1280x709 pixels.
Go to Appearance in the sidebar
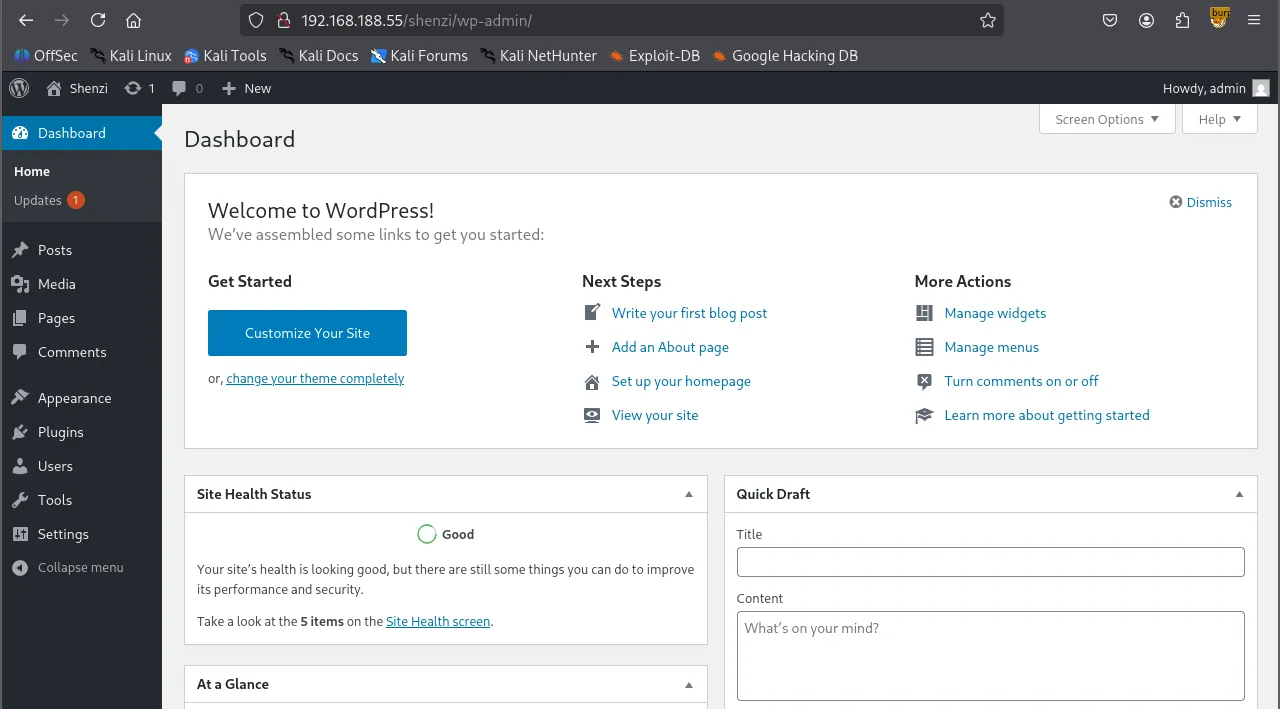[74, 398]
